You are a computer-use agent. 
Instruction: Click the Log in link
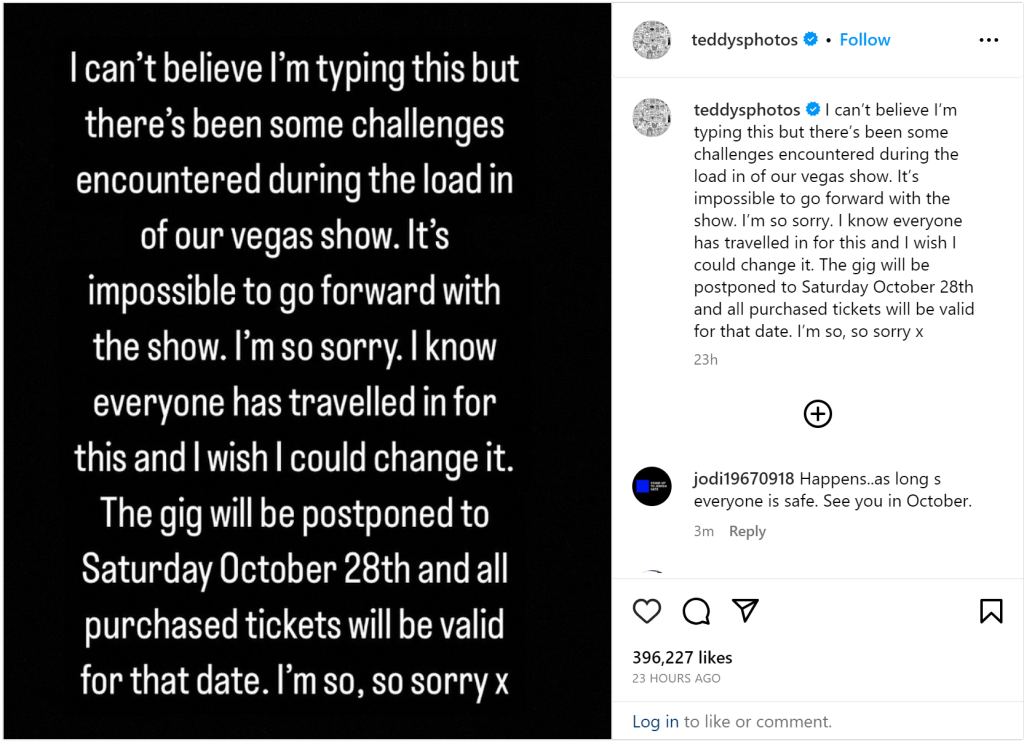coord(655,721)
